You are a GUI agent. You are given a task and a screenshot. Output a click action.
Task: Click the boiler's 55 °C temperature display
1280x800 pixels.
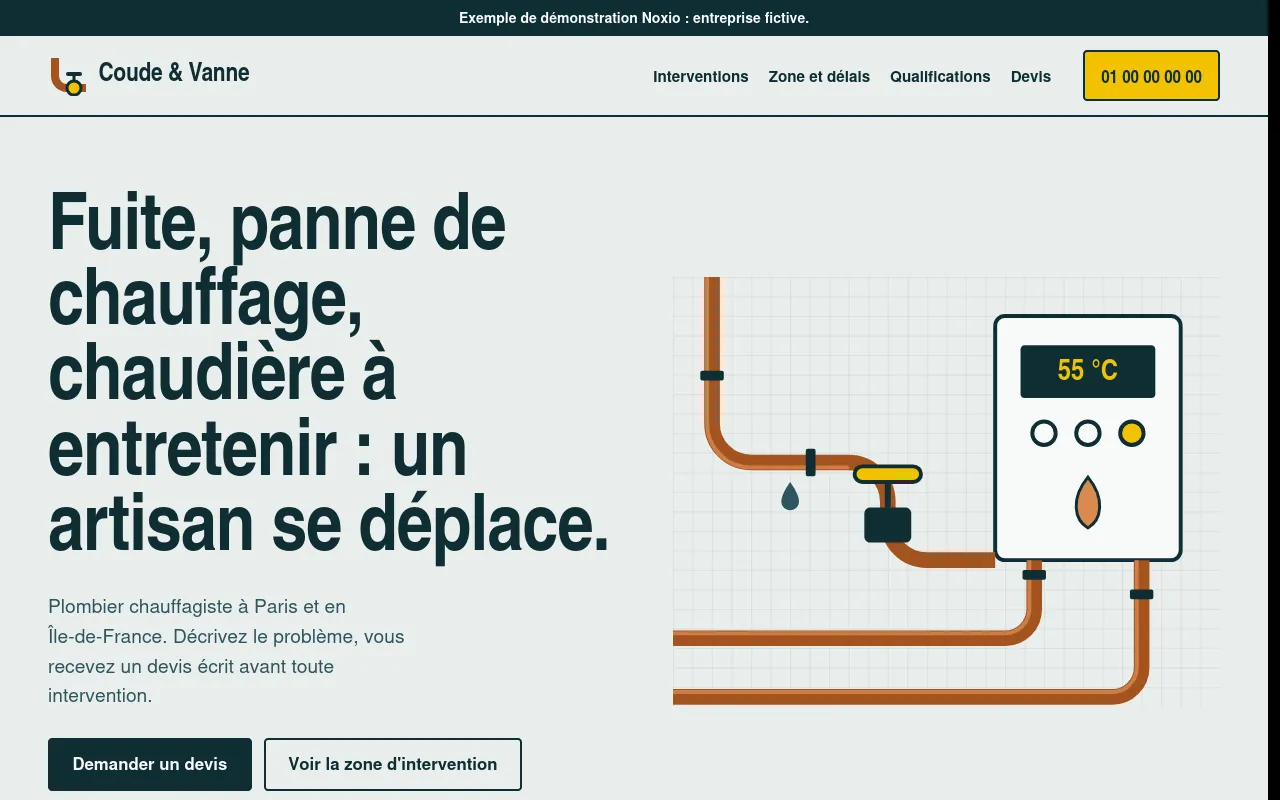(x=1087, y=371)
